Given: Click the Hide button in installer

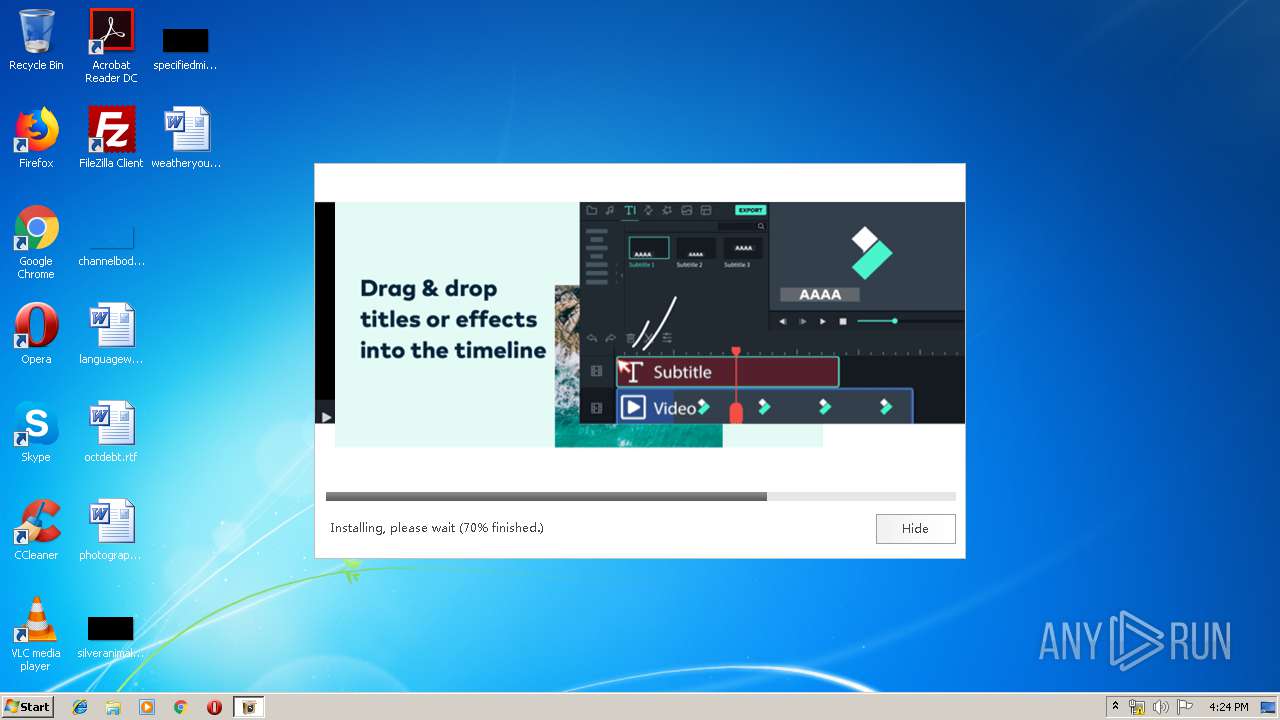Looking at the screenshot, I should (915, 529).
